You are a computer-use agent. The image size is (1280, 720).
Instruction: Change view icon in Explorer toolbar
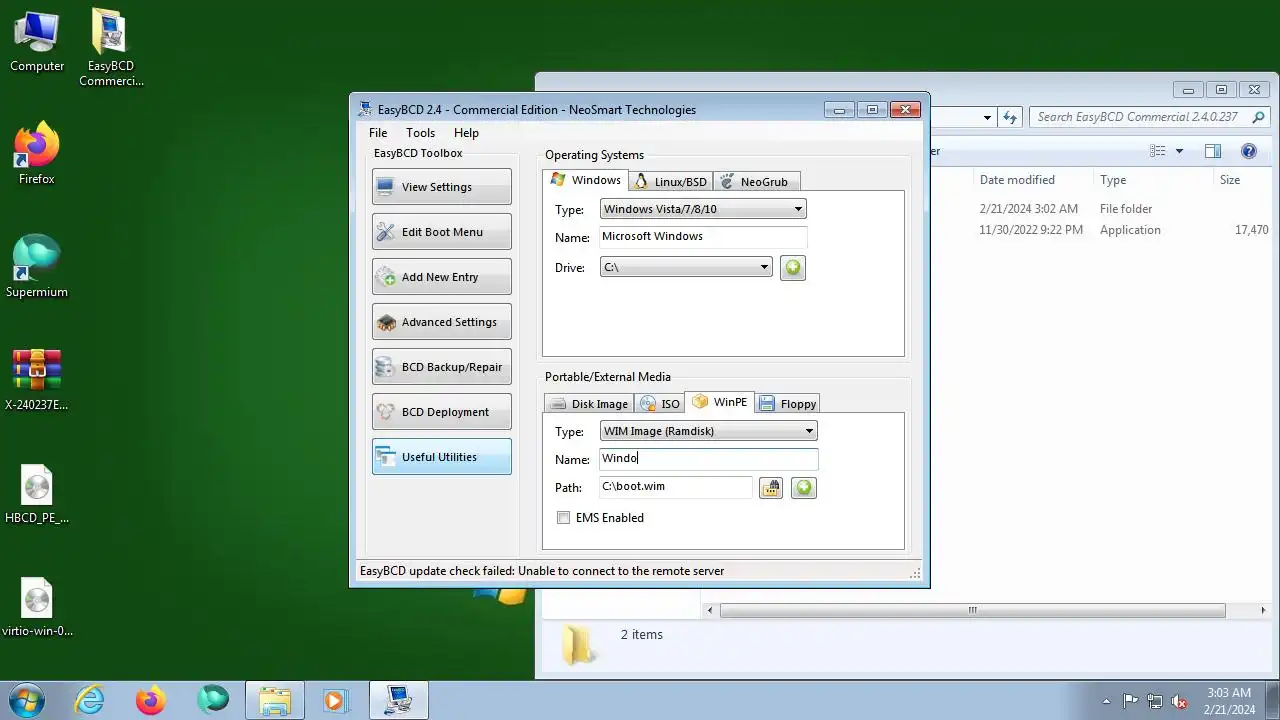pos(1158,151)
